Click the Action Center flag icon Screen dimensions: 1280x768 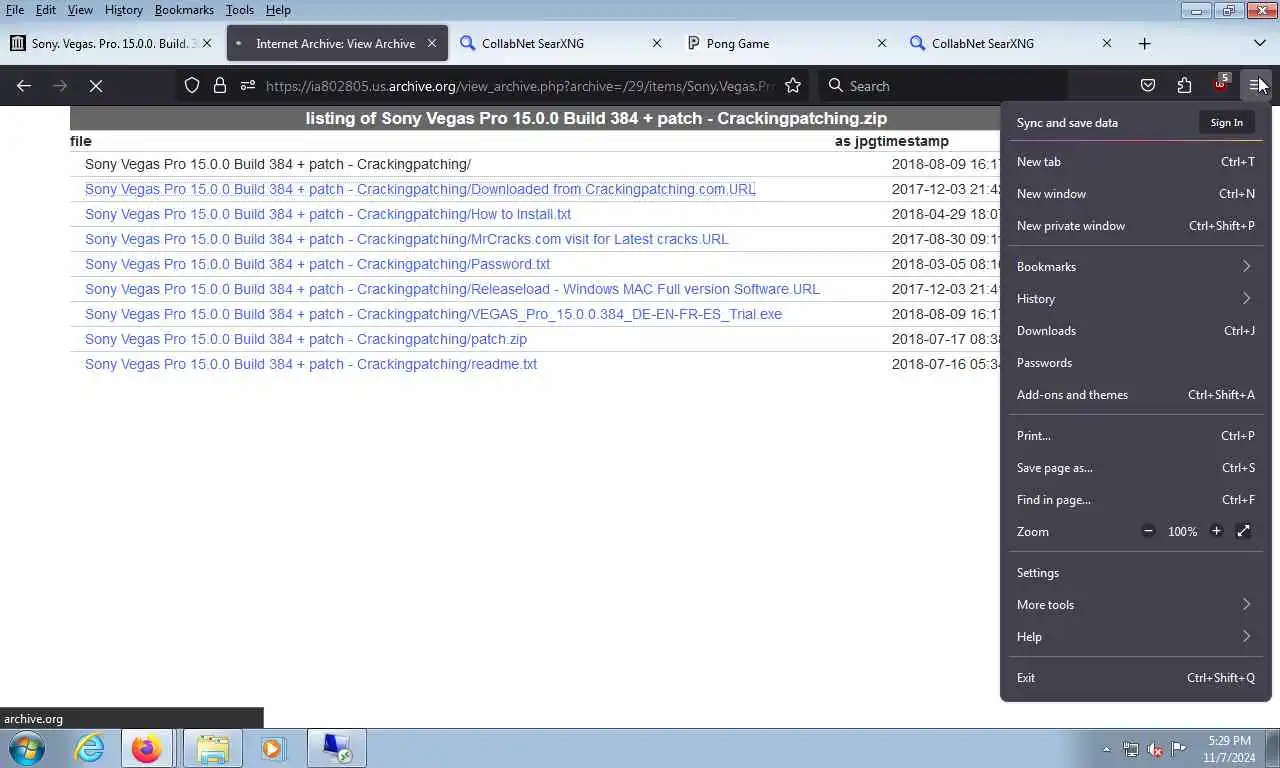[1179, 749]
